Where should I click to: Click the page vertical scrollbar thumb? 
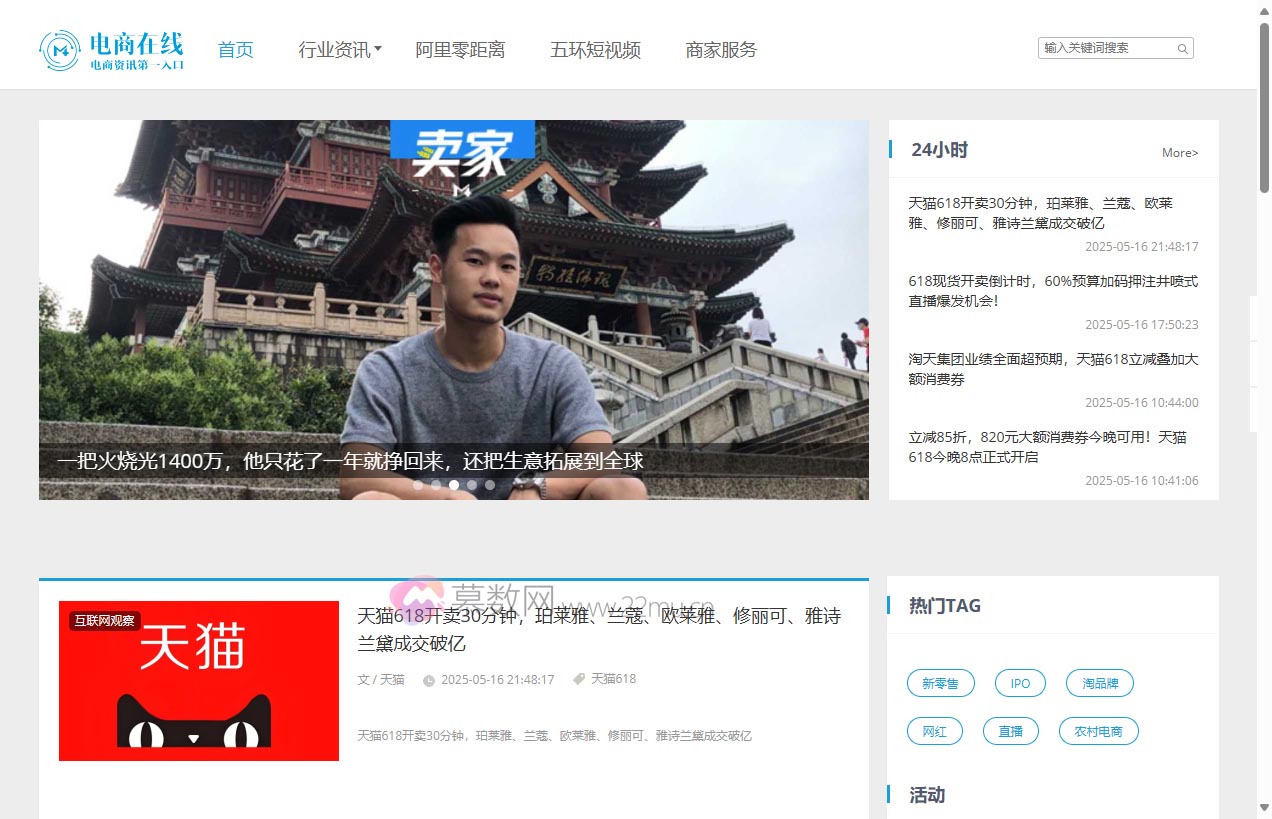[1264, 105]
